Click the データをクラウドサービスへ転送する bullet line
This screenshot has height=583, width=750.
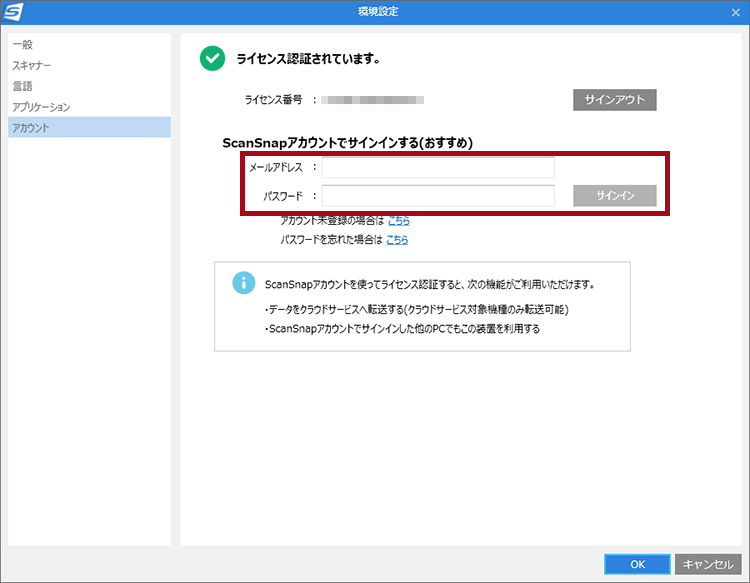pyautogui.click(x=416, y=309)
